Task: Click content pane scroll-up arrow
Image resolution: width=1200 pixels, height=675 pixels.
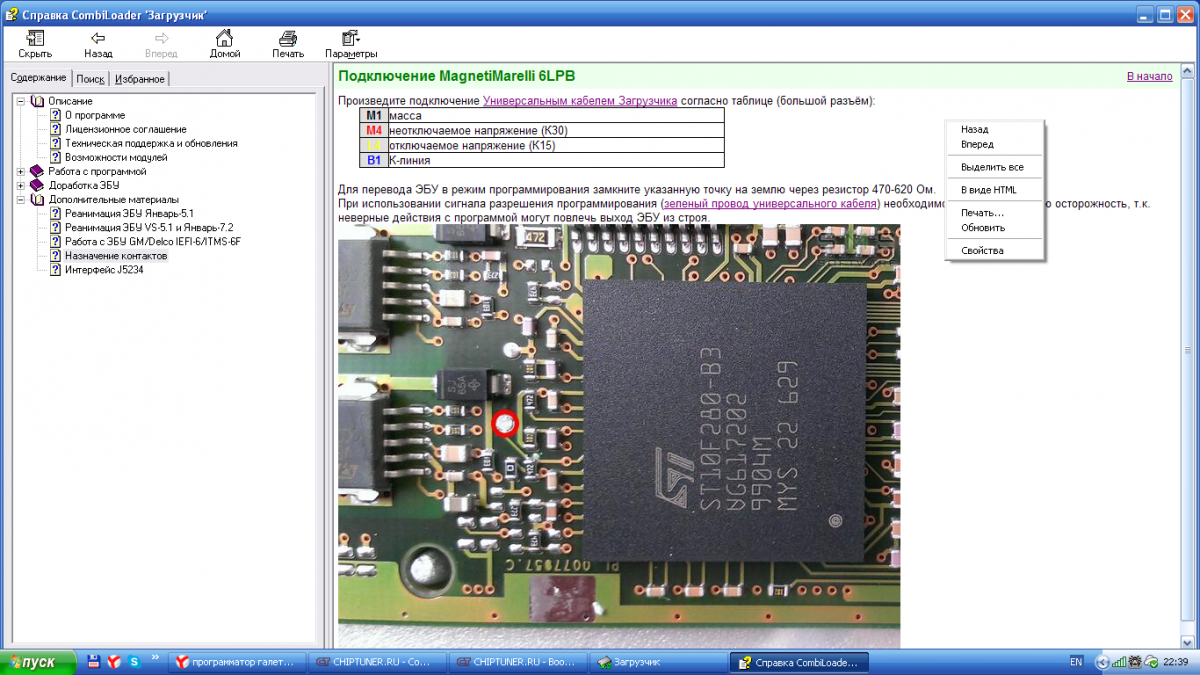Action: coord(1188,71)
